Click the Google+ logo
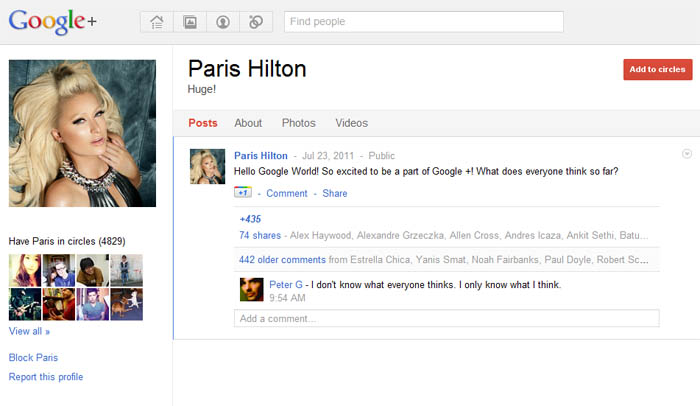The height and width of the screenshot is (406, 700). [x=53, y=21]
